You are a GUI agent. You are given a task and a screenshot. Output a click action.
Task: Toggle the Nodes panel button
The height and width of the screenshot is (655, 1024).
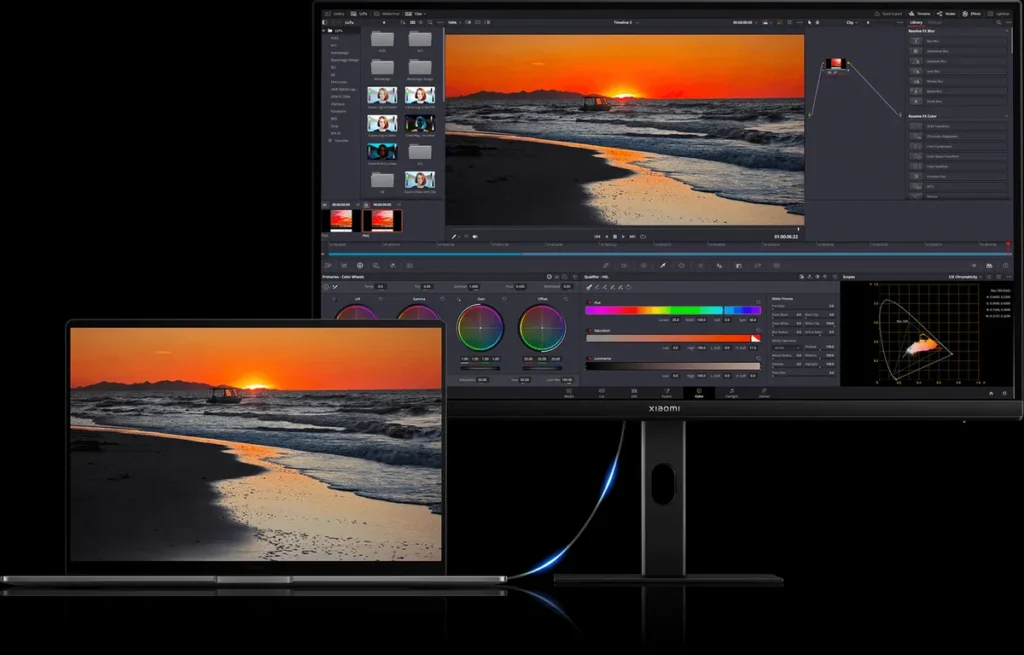click(x=947, y=13)
